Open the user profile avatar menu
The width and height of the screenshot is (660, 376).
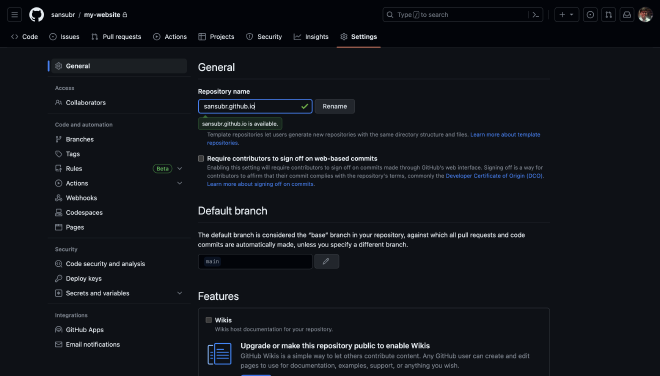(645, 15)
